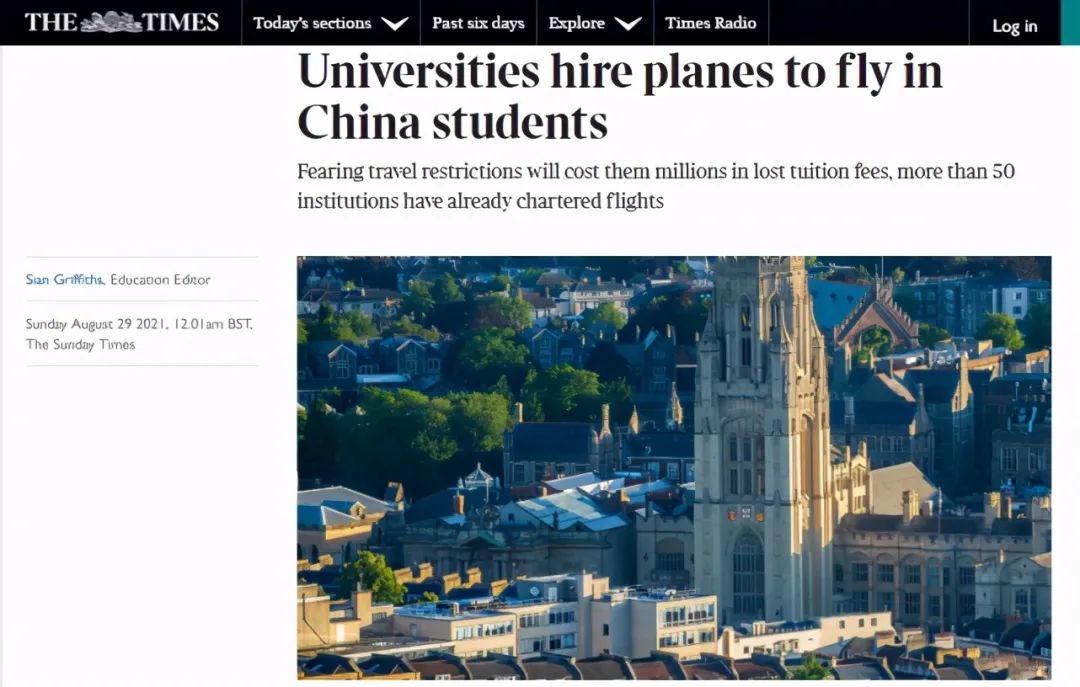
Task: Click the article hero photo of university tower
Action: tap(674, 470)
